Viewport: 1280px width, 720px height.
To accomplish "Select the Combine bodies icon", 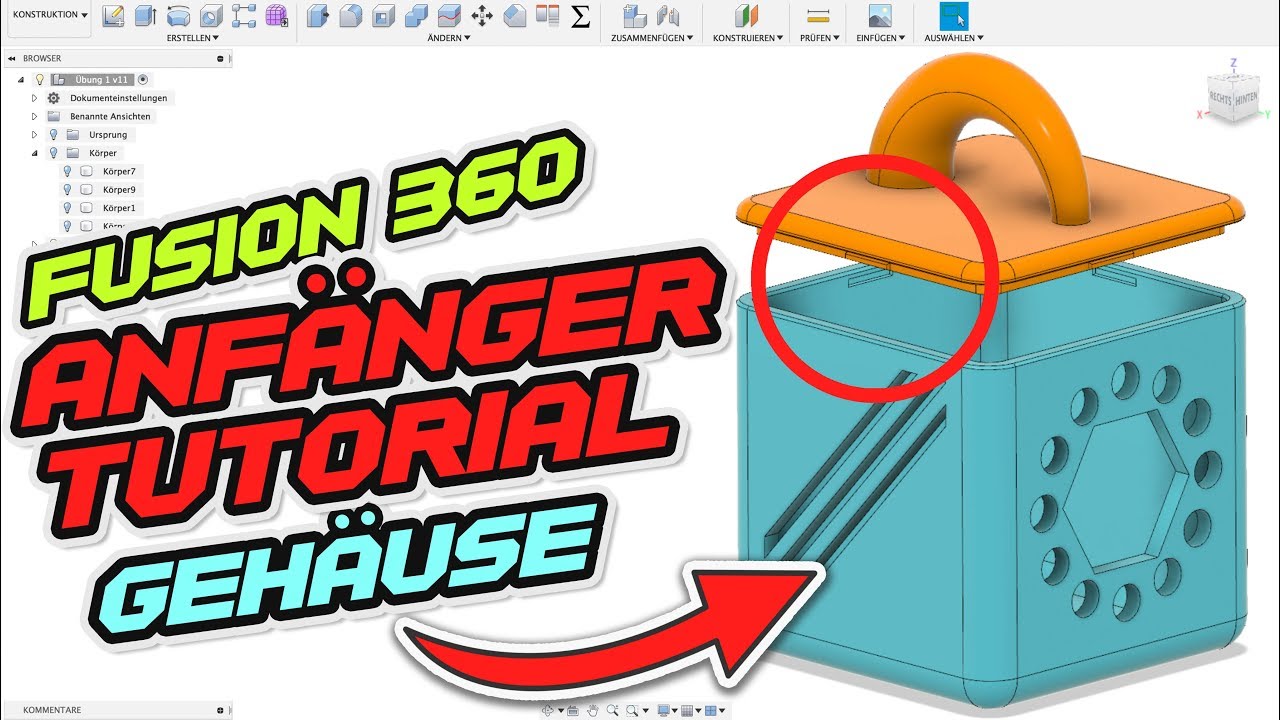I will [x=416, y=15].
